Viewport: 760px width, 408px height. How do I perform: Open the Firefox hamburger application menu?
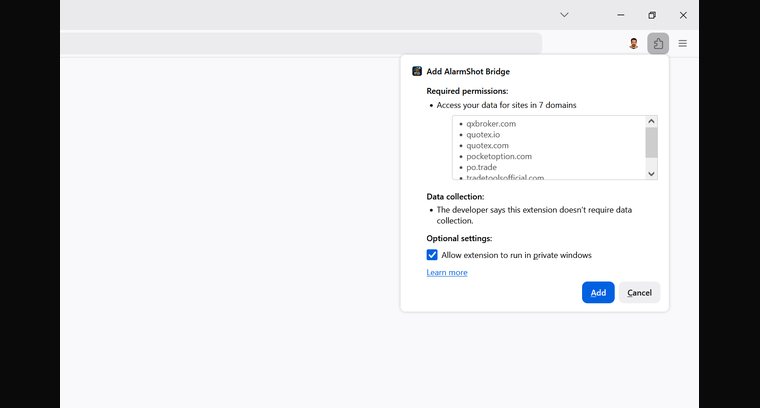(682, 44)
